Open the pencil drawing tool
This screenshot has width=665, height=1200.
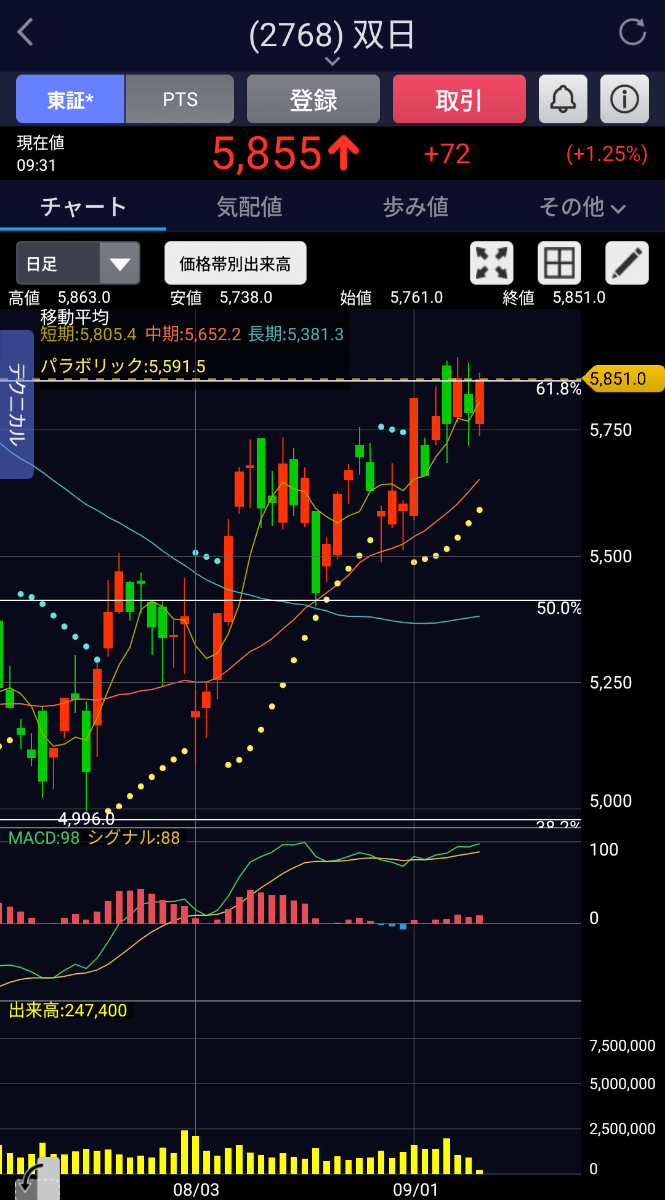tap(627, 263)
